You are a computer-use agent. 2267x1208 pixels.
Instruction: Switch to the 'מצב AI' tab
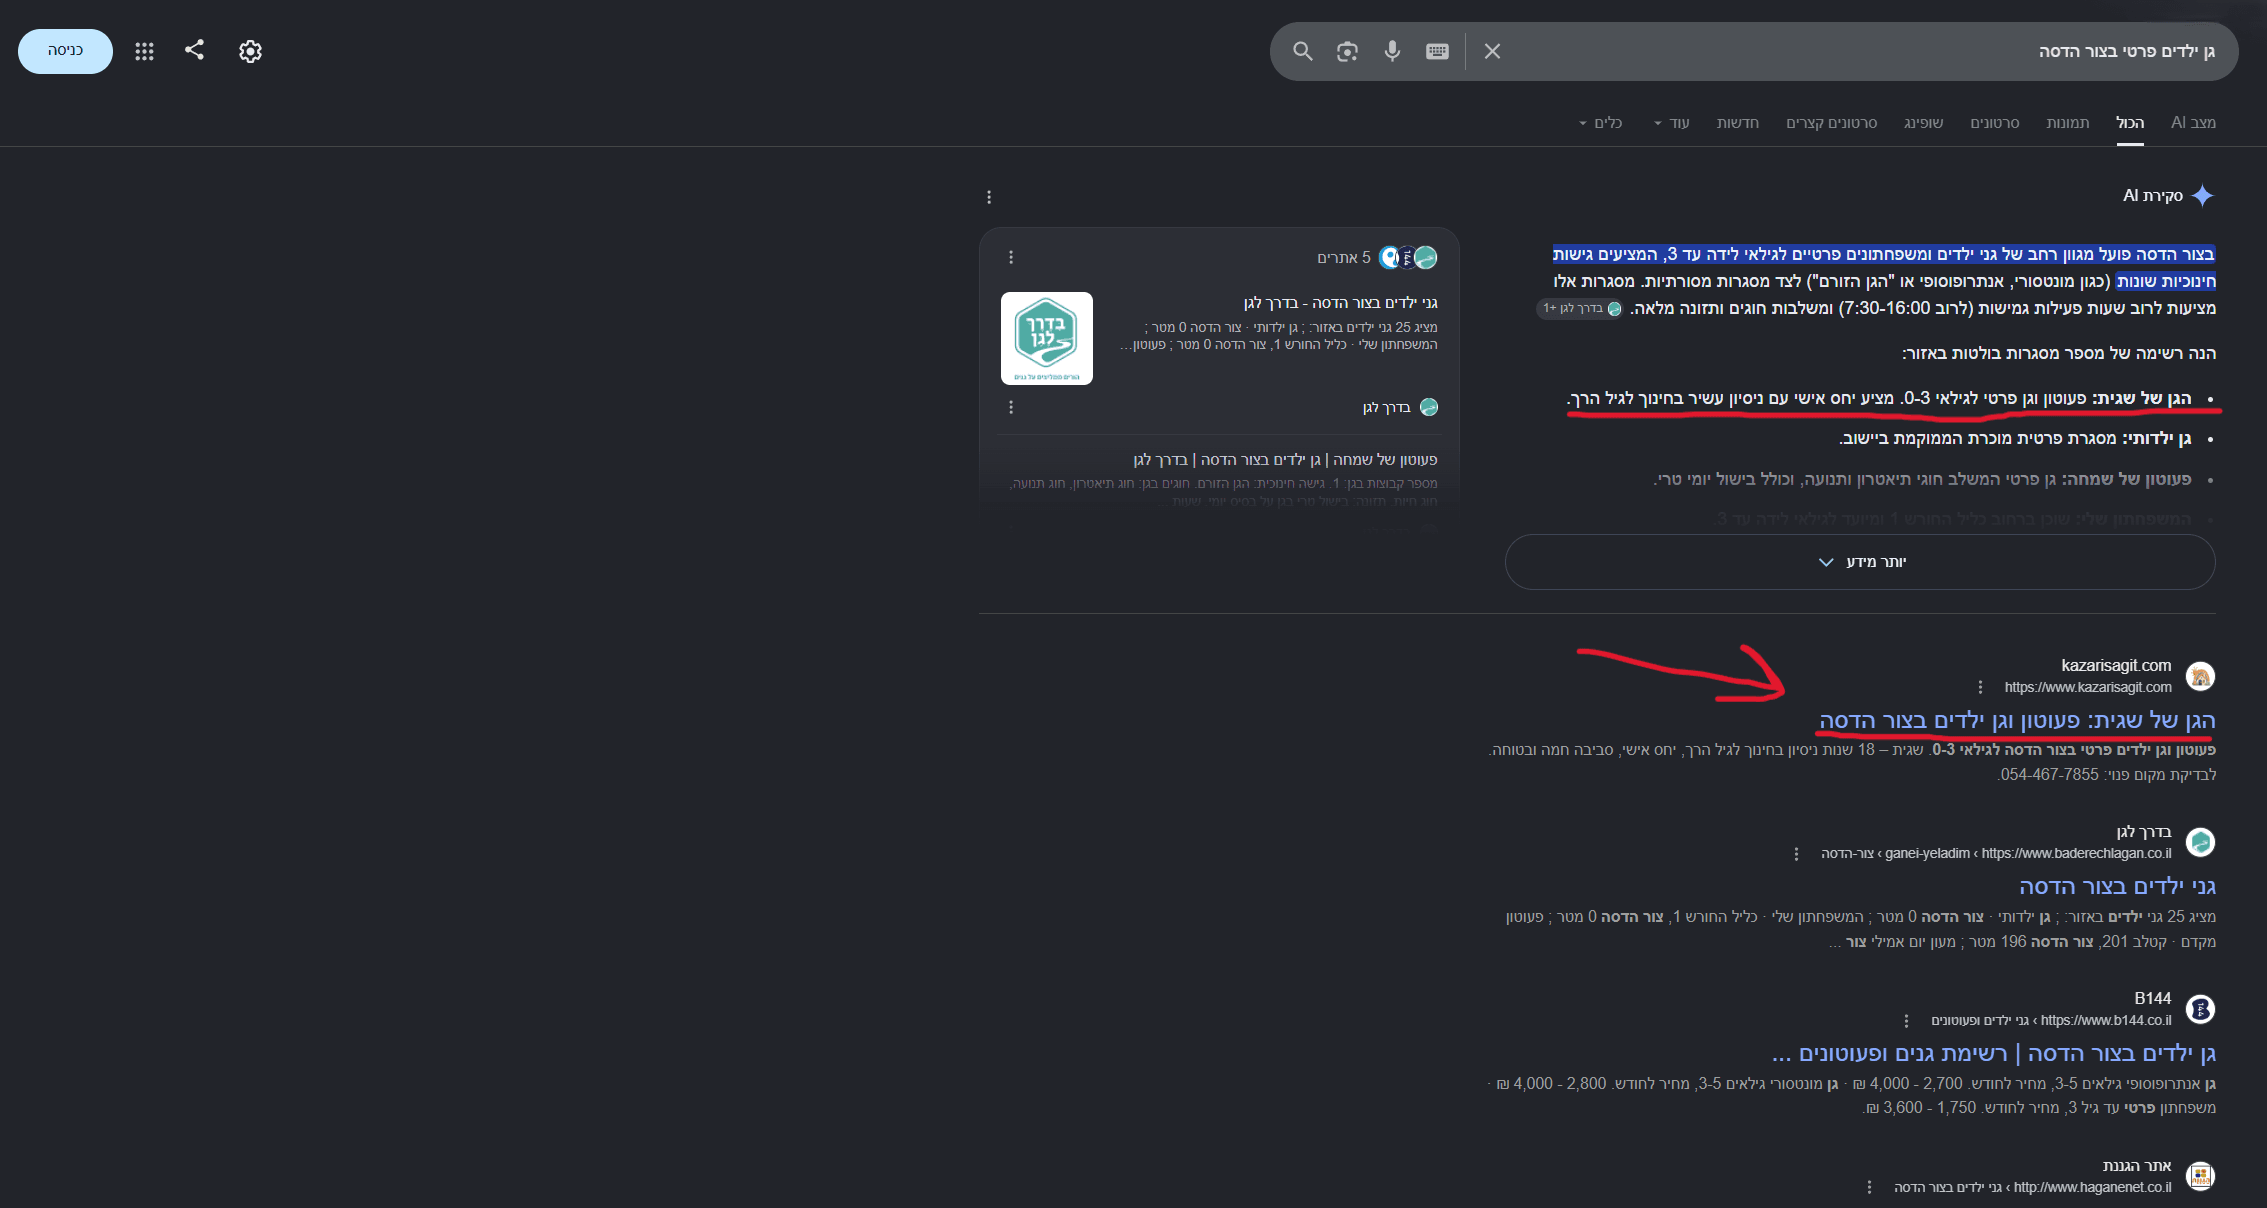pos(2193,123)
